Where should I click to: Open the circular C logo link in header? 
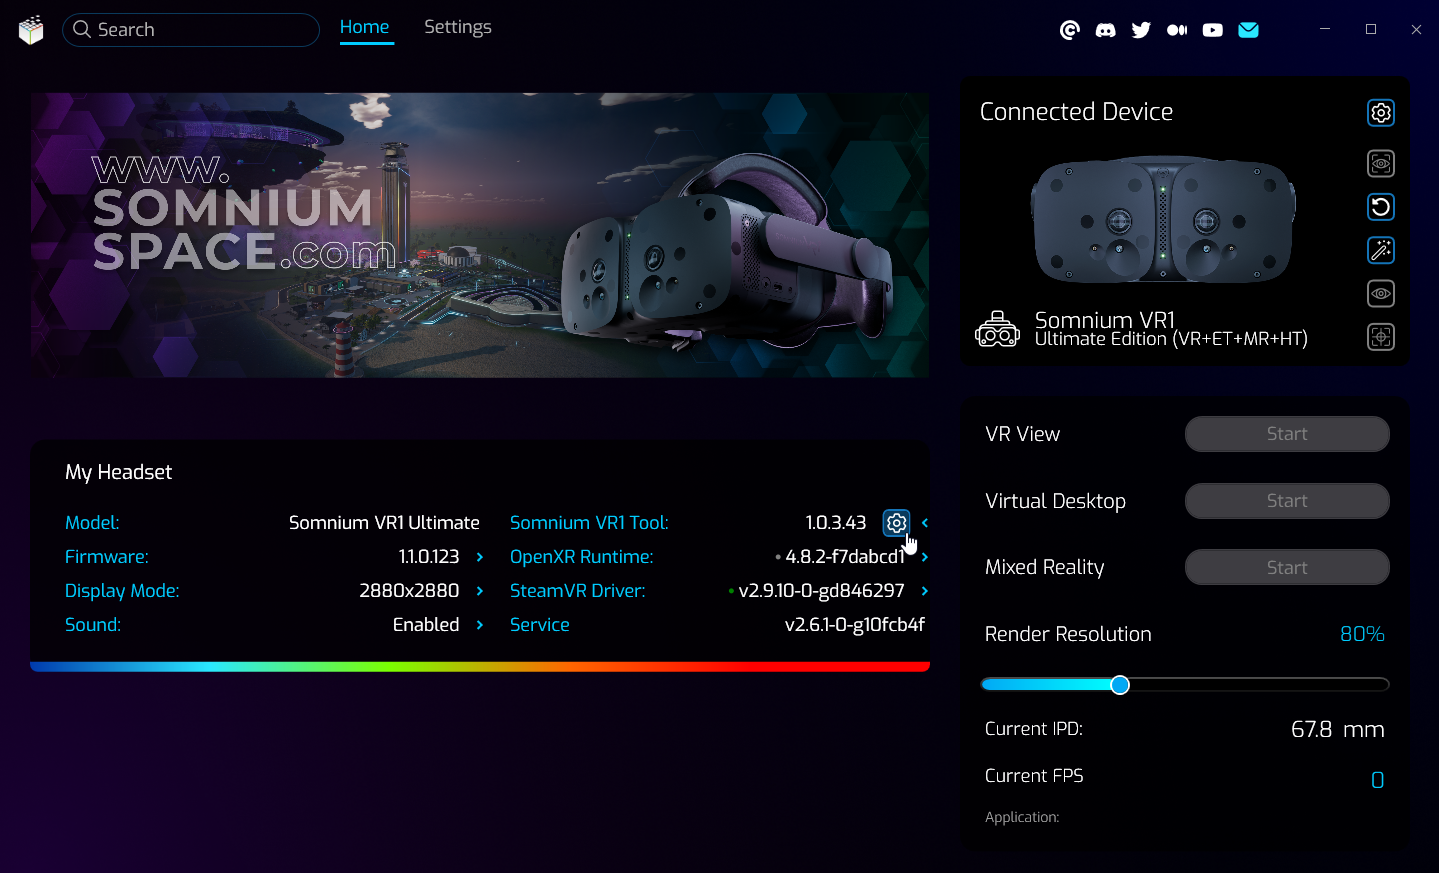[1070, 30]
